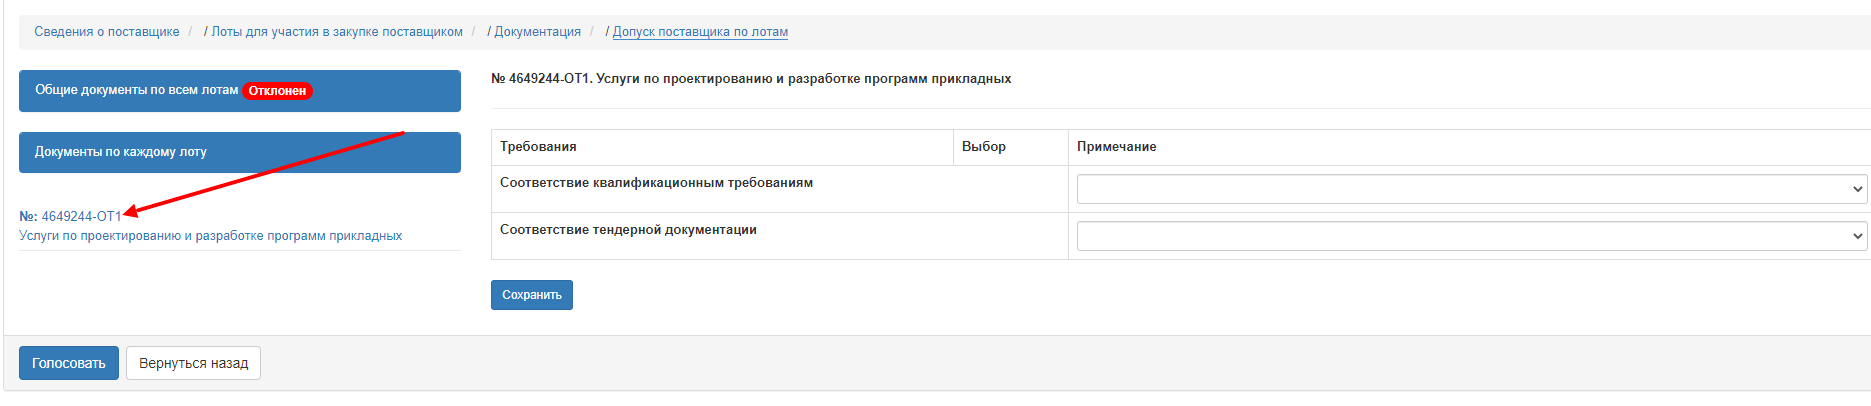The height and width of the screenshot is (406, 1871).
Task: Click the Вернуться назад button
Action: point(193,363)
